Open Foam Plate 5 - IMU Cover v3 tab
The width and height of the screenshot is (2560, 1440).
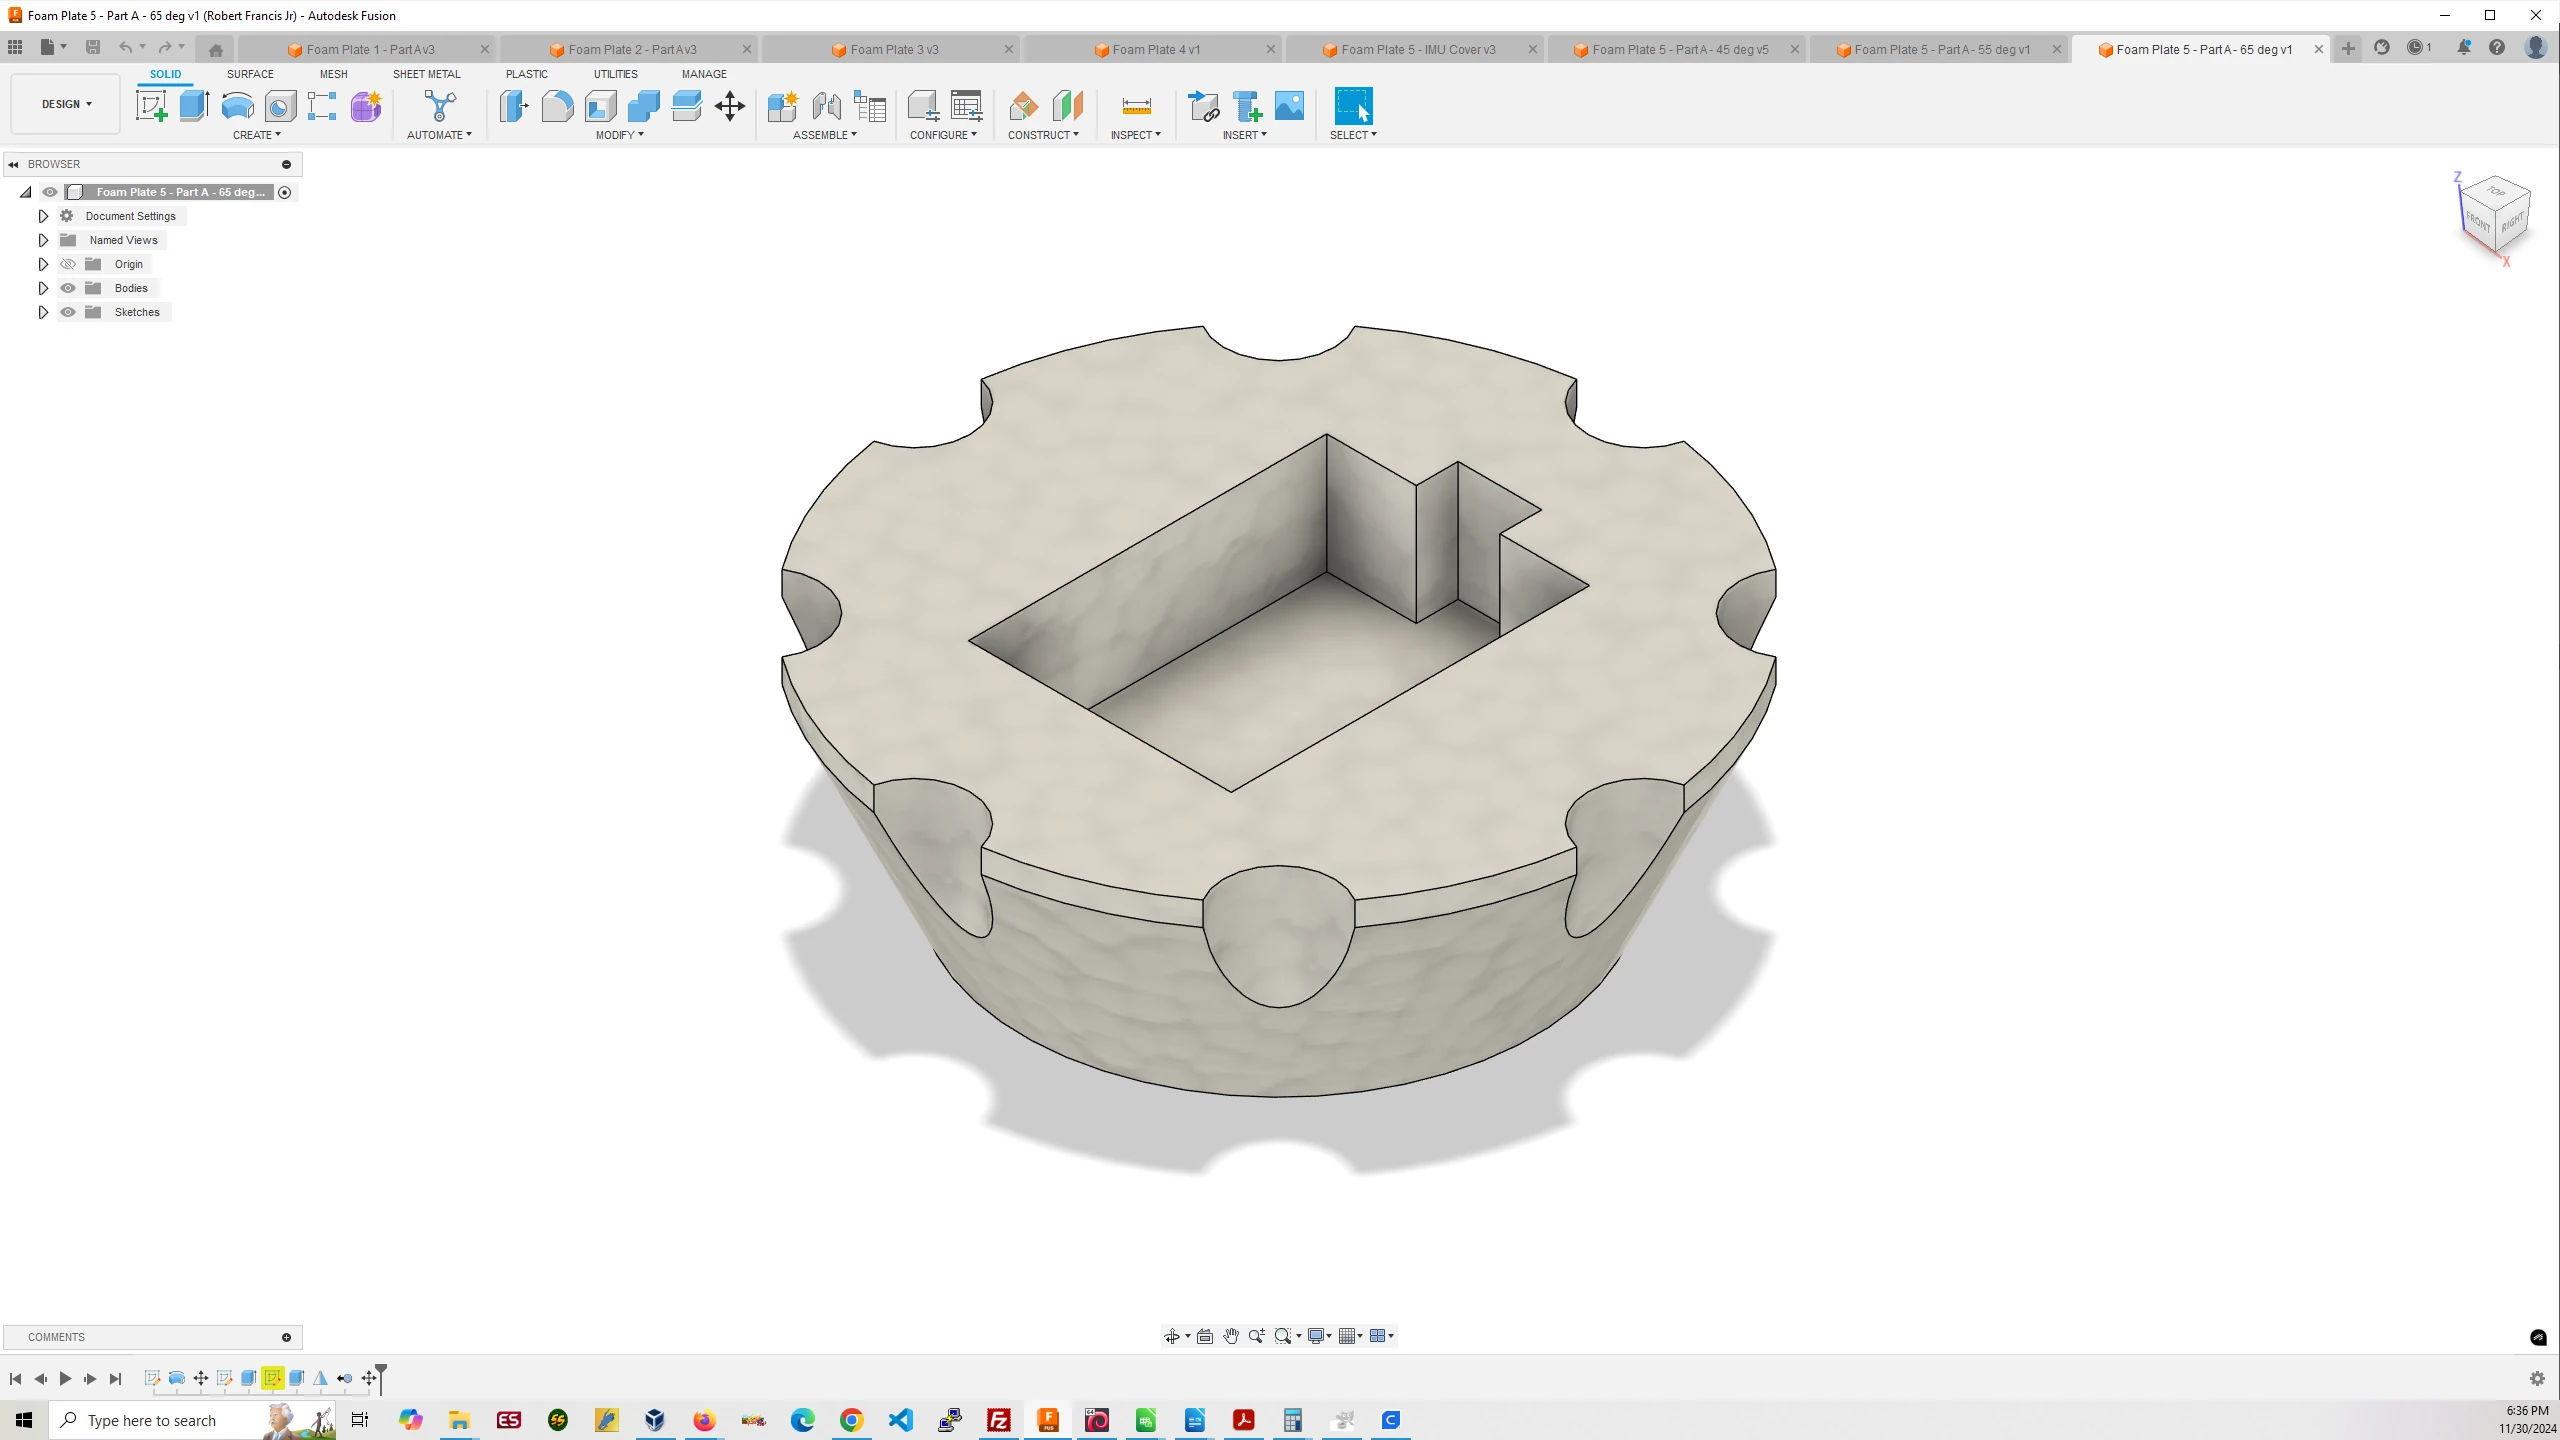tap(1416, 49)
